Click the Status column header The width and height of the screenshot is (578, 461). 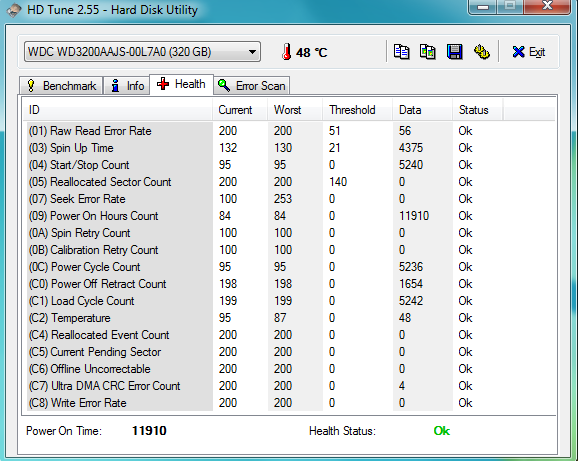477,110
